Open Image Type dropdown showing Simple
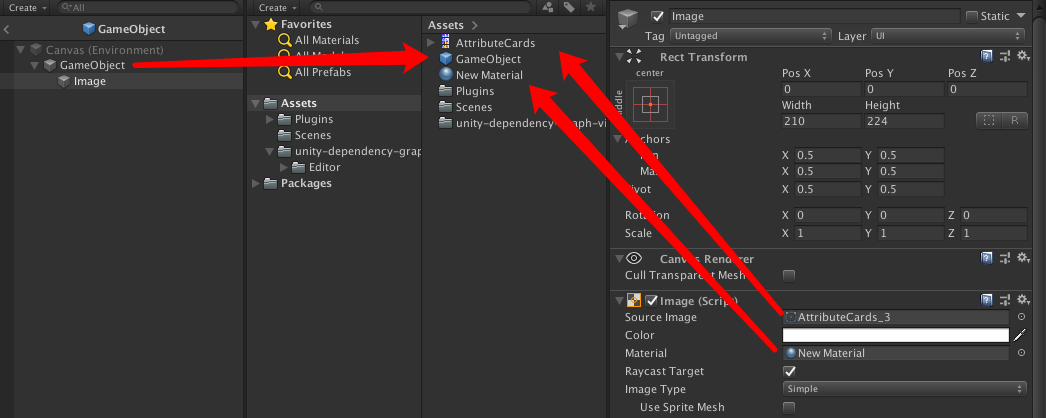This screenshot has width=1046, height=418. click(x=904, y=389)
